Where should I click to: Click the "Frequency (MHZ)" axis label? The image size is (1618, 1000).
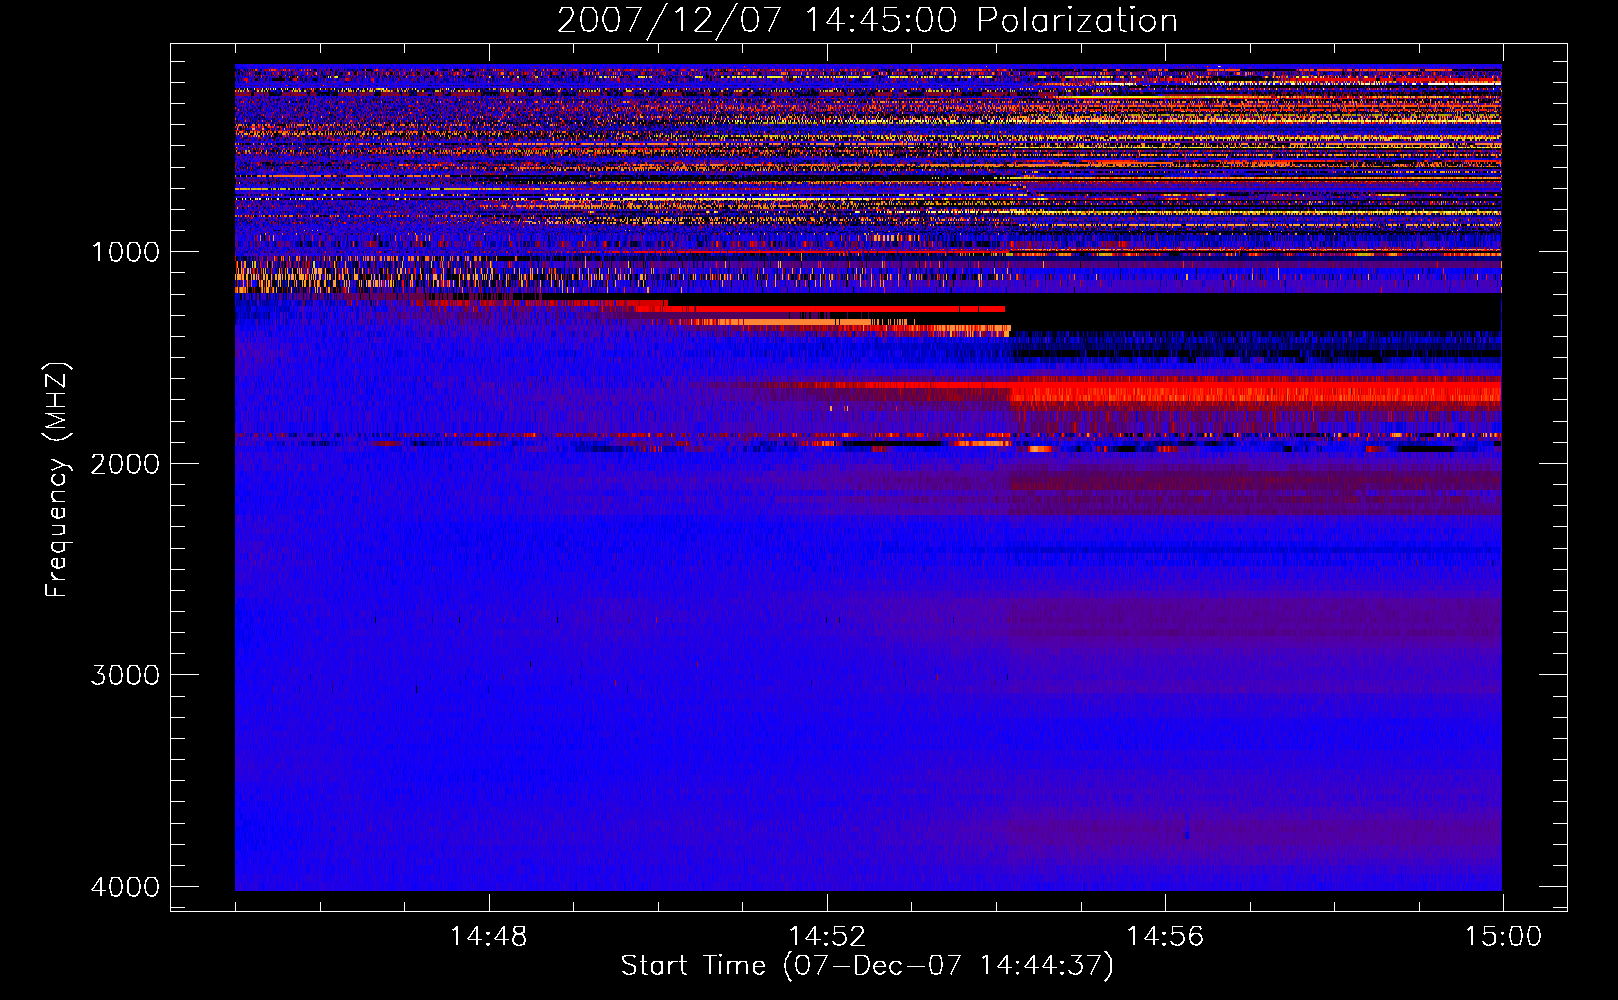coord(57,480)
